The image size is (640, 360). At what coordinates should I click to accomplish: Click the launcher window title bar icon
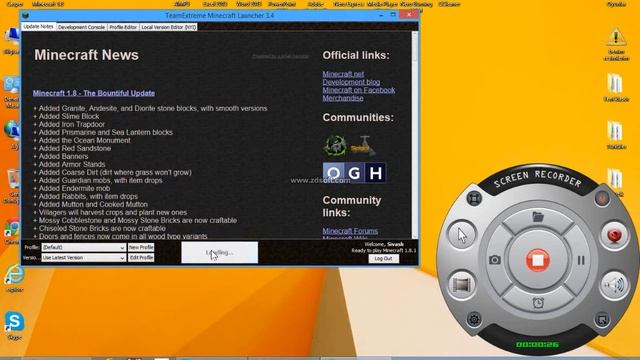pyautogui.click(x=25, y=16)
